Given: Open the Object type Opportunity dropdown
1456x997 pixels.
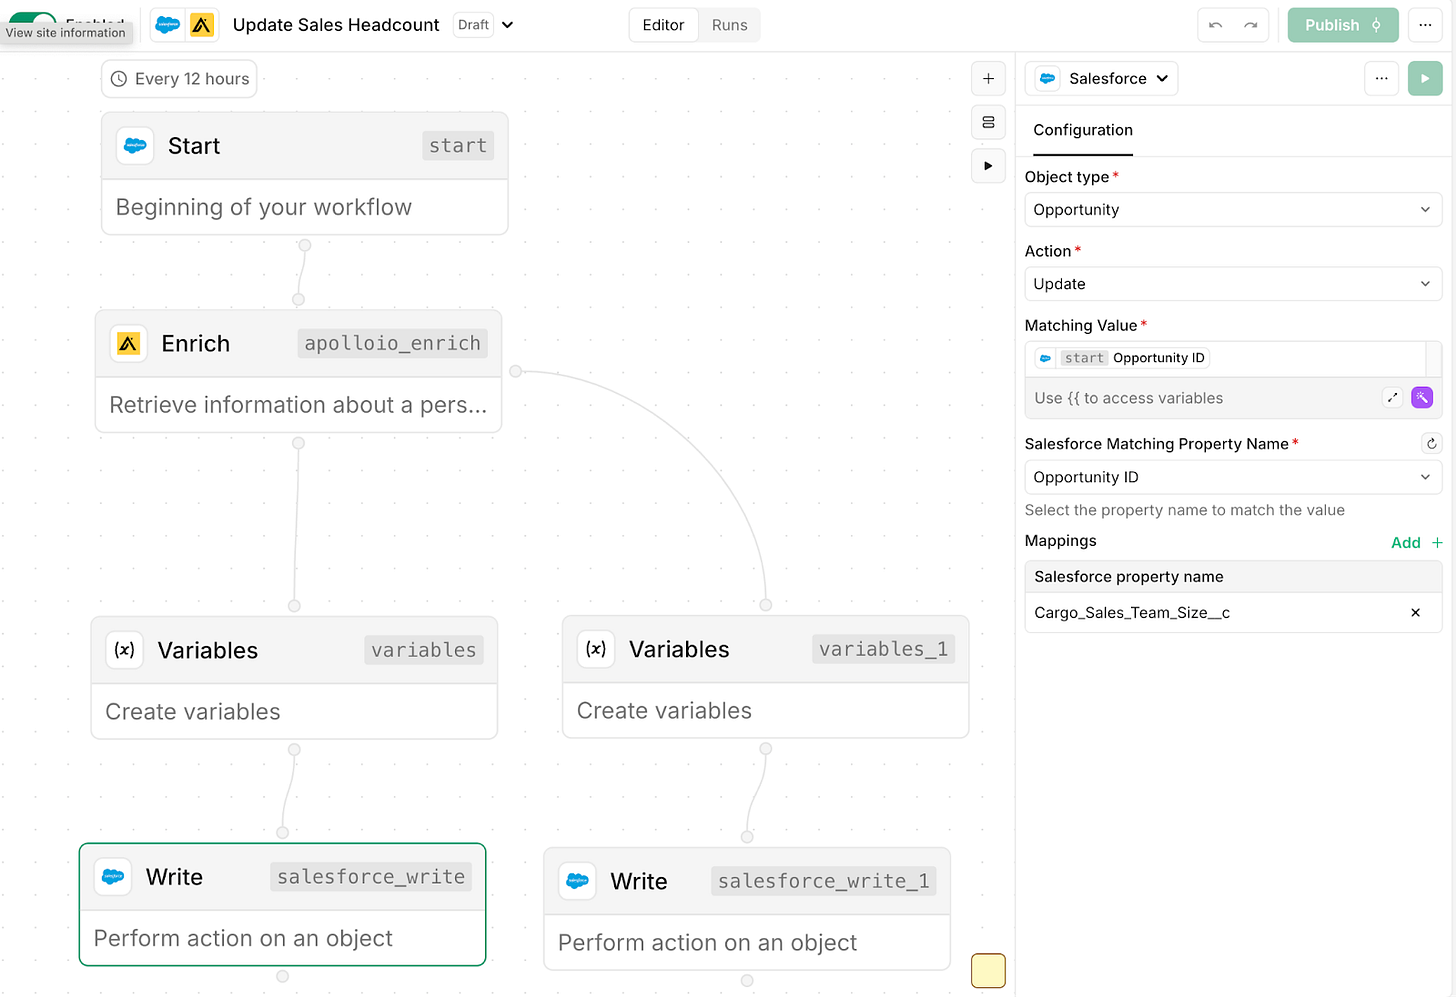Looking at the screenshot, I should (x=1233, y=210).
